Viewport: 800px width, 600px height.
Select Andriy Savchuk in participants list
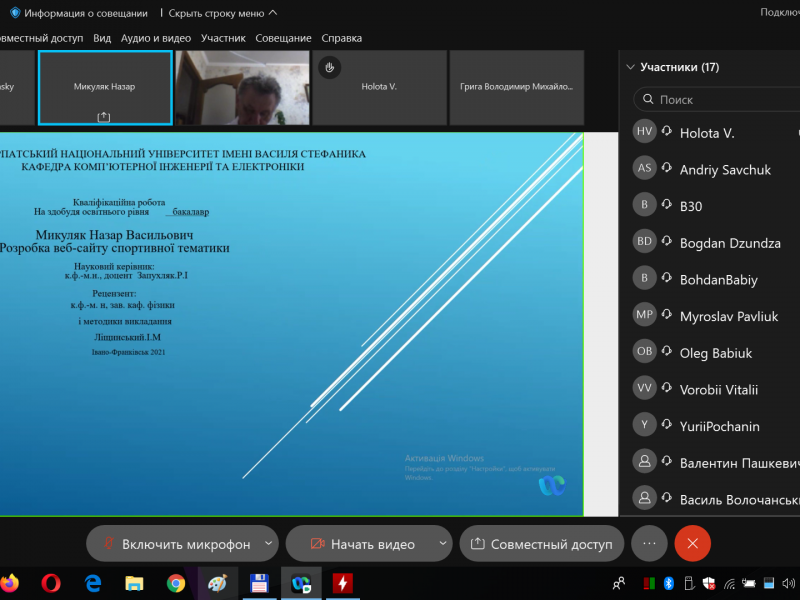pyautogui.click(x=725, y=170)
